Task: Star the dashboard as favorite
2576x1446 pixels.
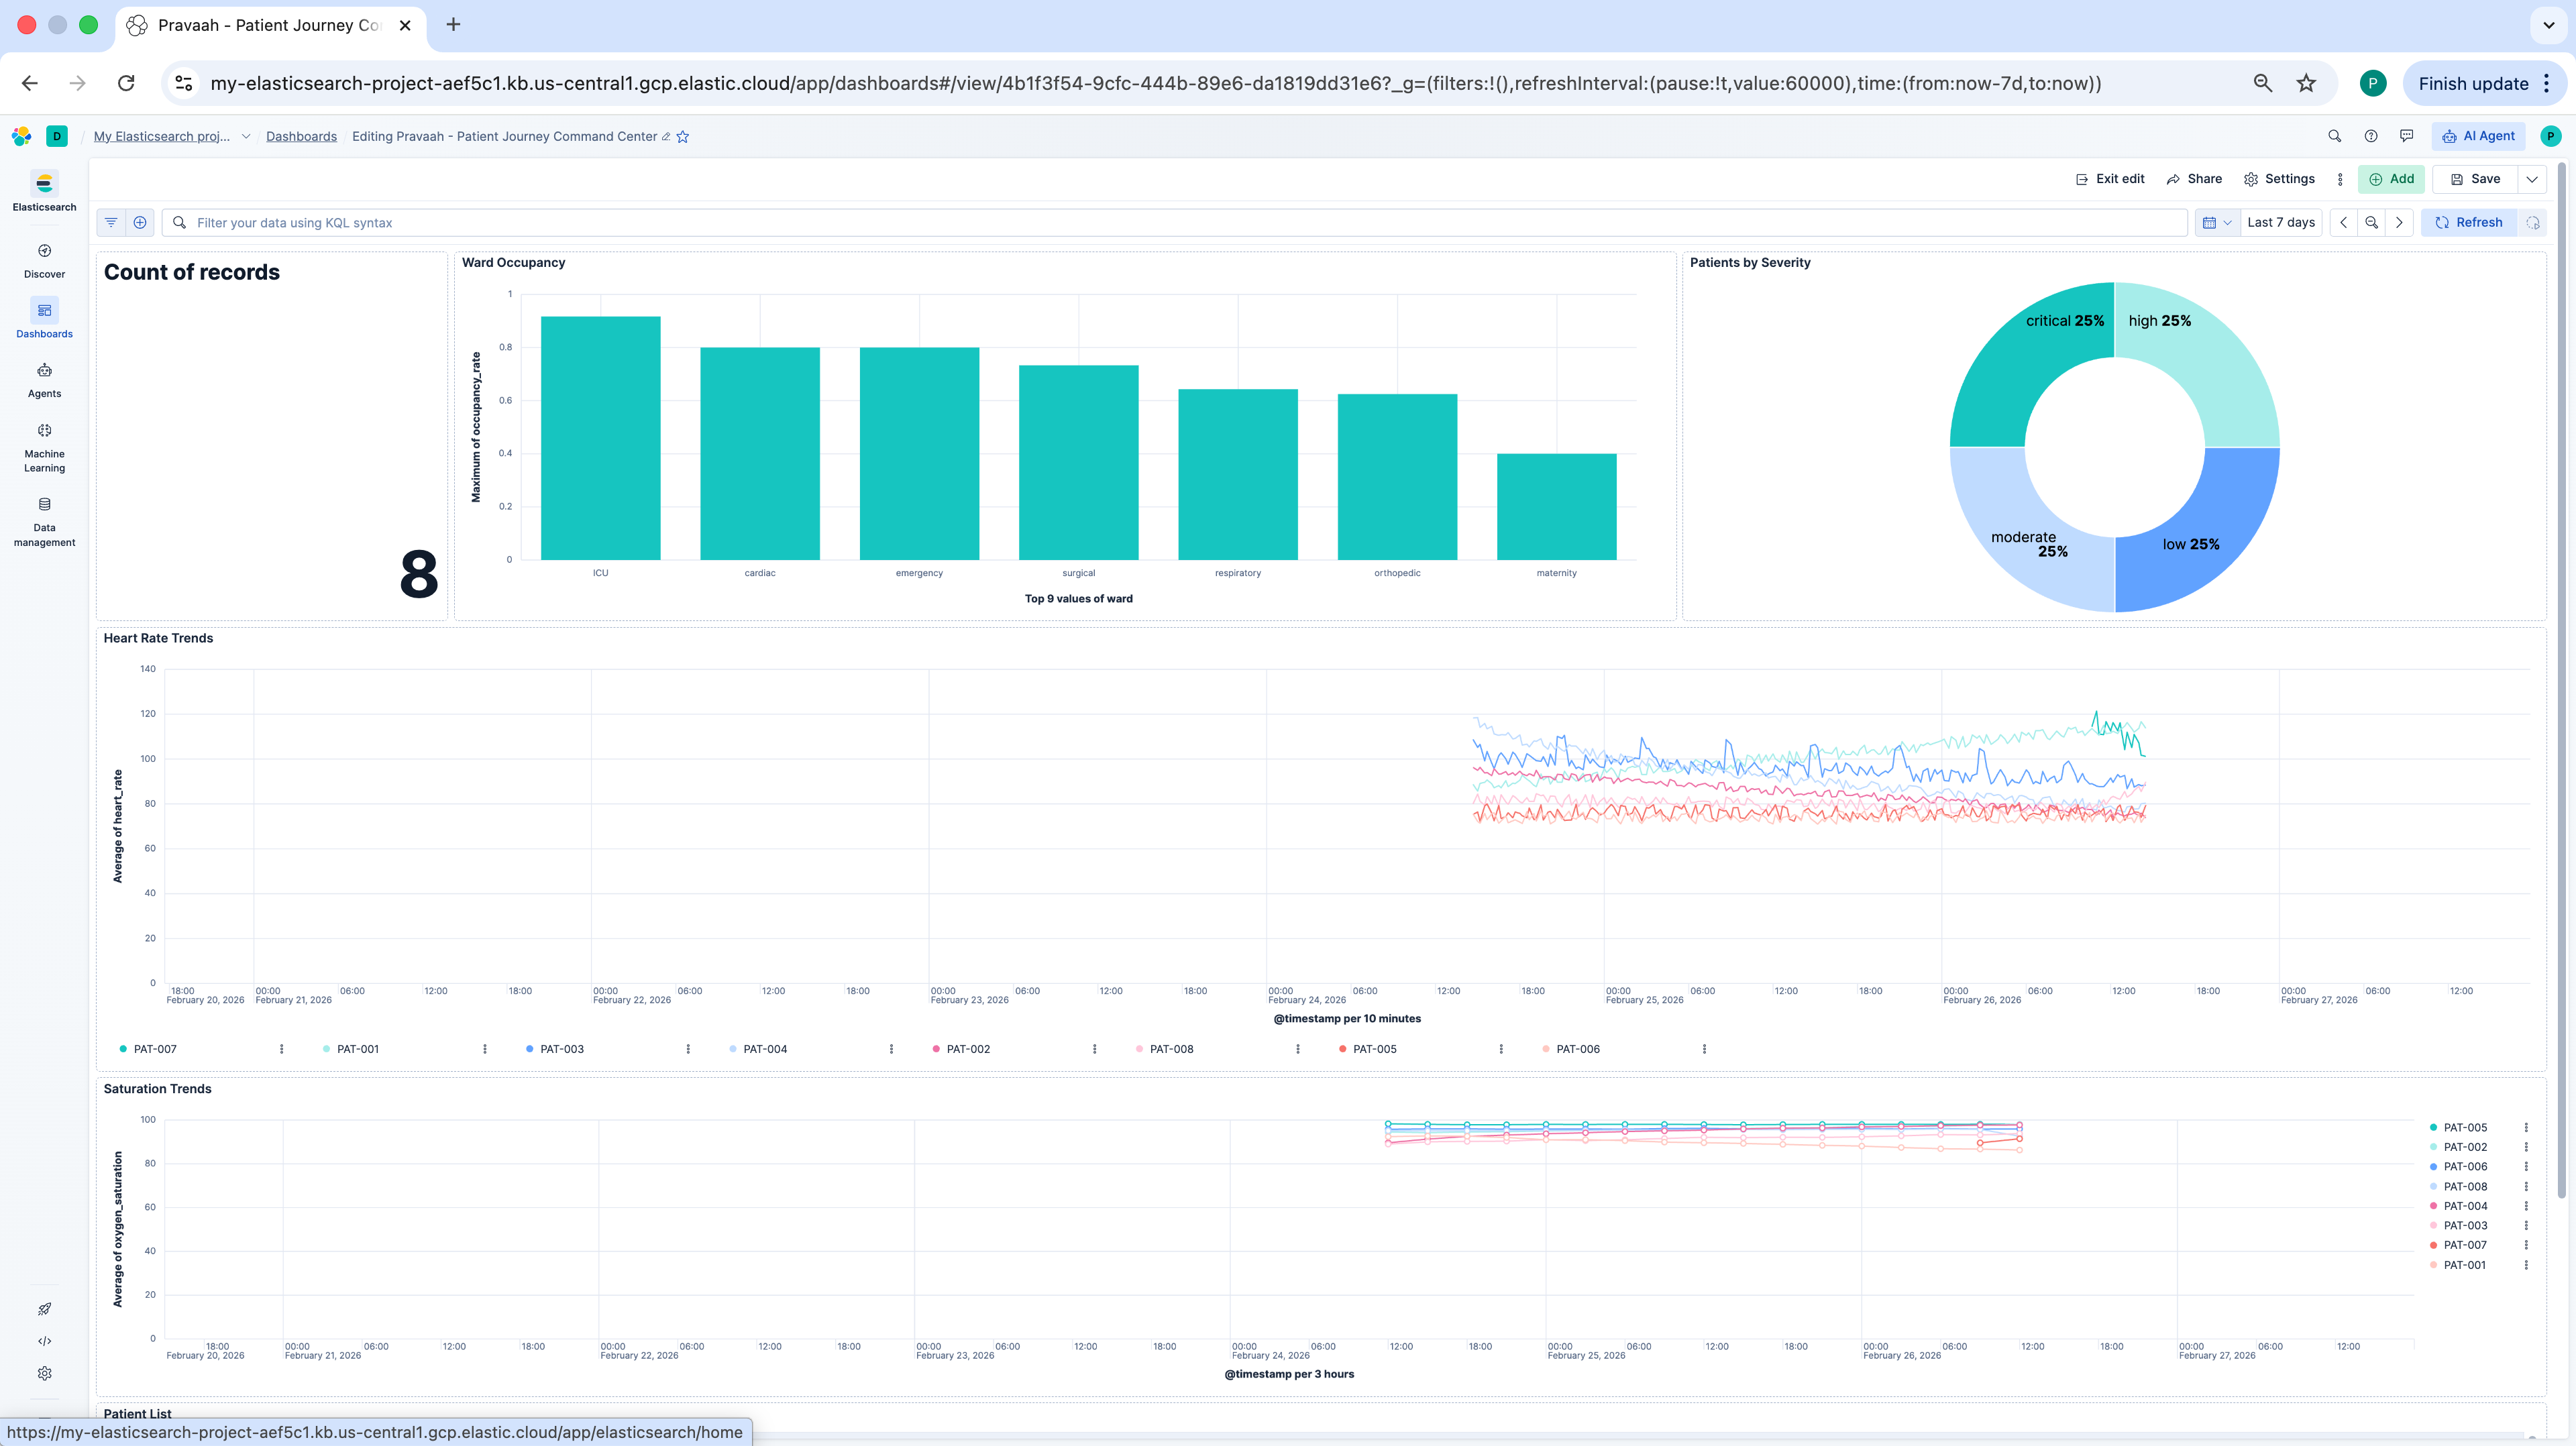Action: (x=683, y=136)
